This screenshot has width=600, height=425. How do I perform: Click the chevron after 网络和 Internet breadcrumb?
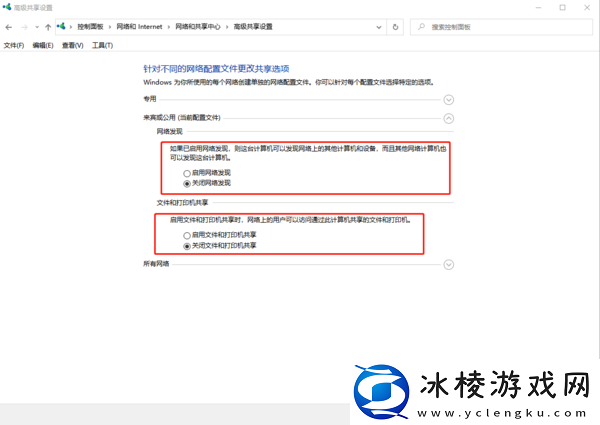[x=169, y=27]
